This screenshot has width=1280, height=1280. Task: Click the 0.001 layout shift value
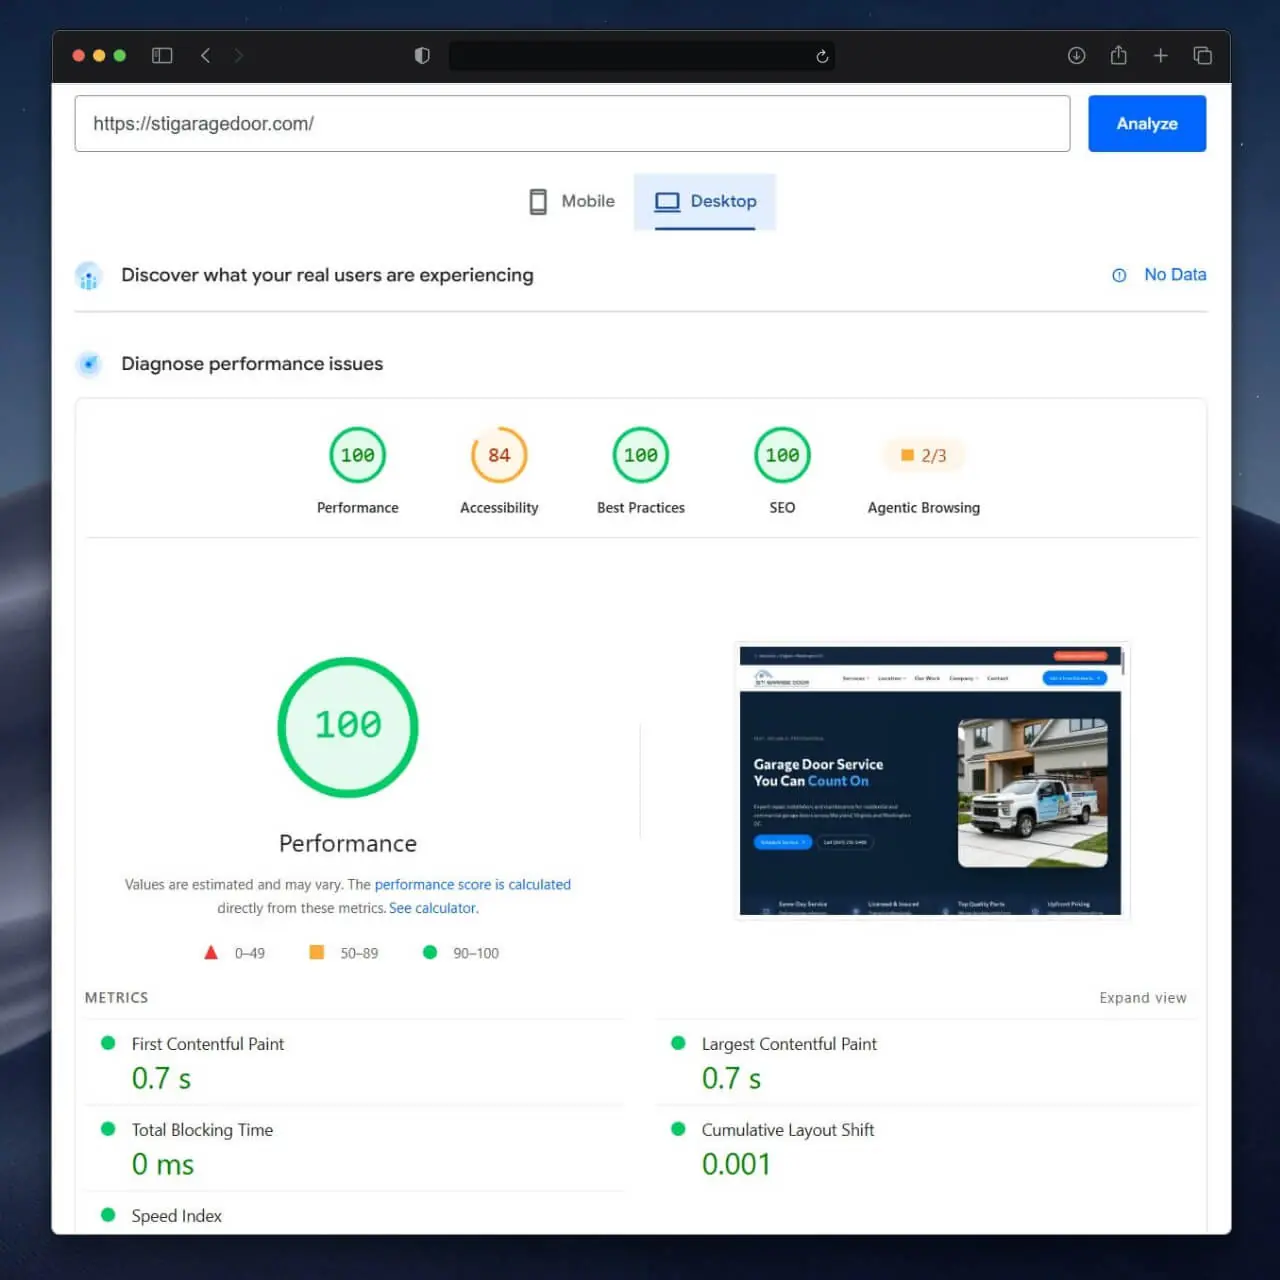736,1165
